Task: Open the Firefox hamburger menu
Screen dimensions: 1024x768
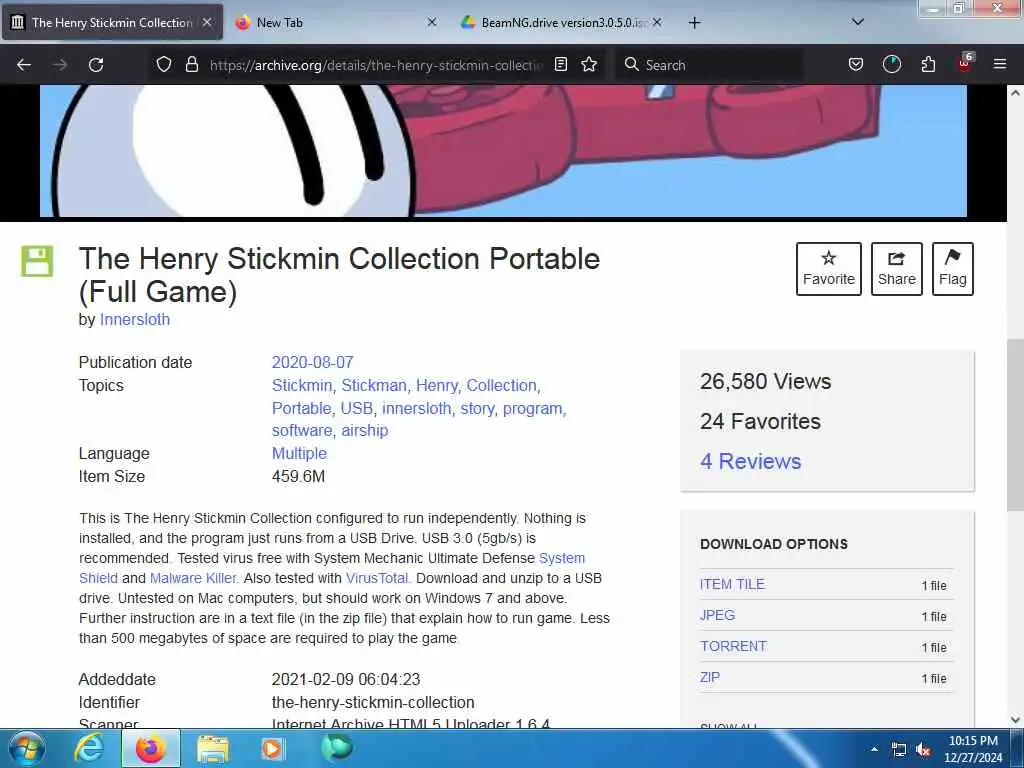Action: (999, 65)
